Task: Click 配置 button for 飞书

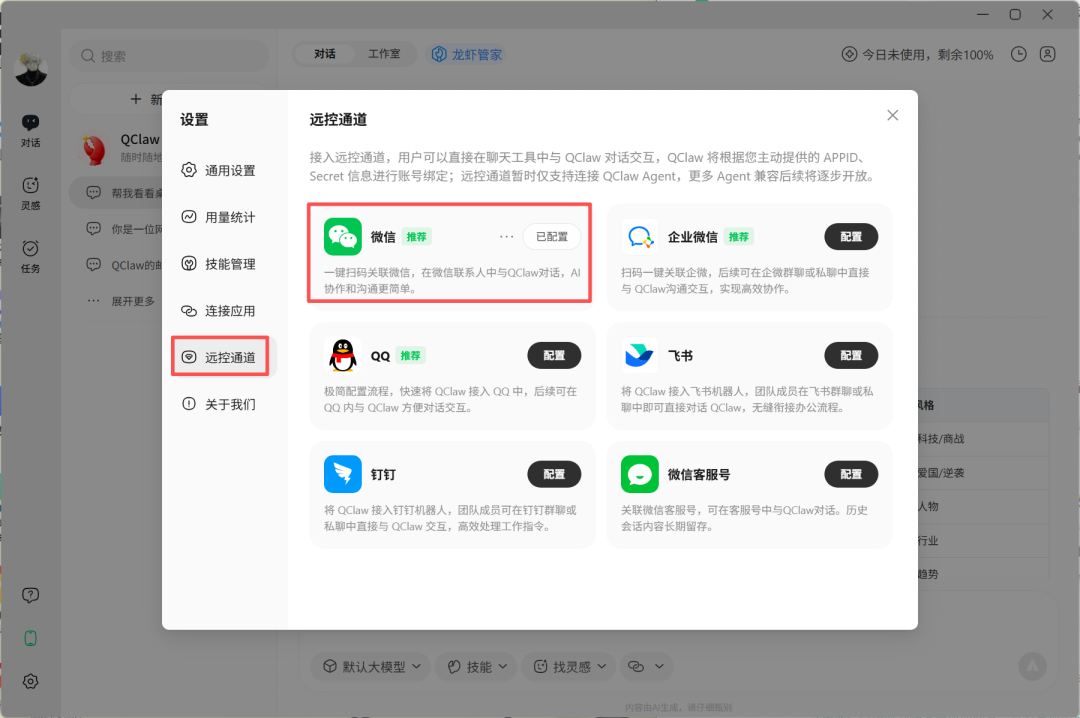Action: (851, 356)
